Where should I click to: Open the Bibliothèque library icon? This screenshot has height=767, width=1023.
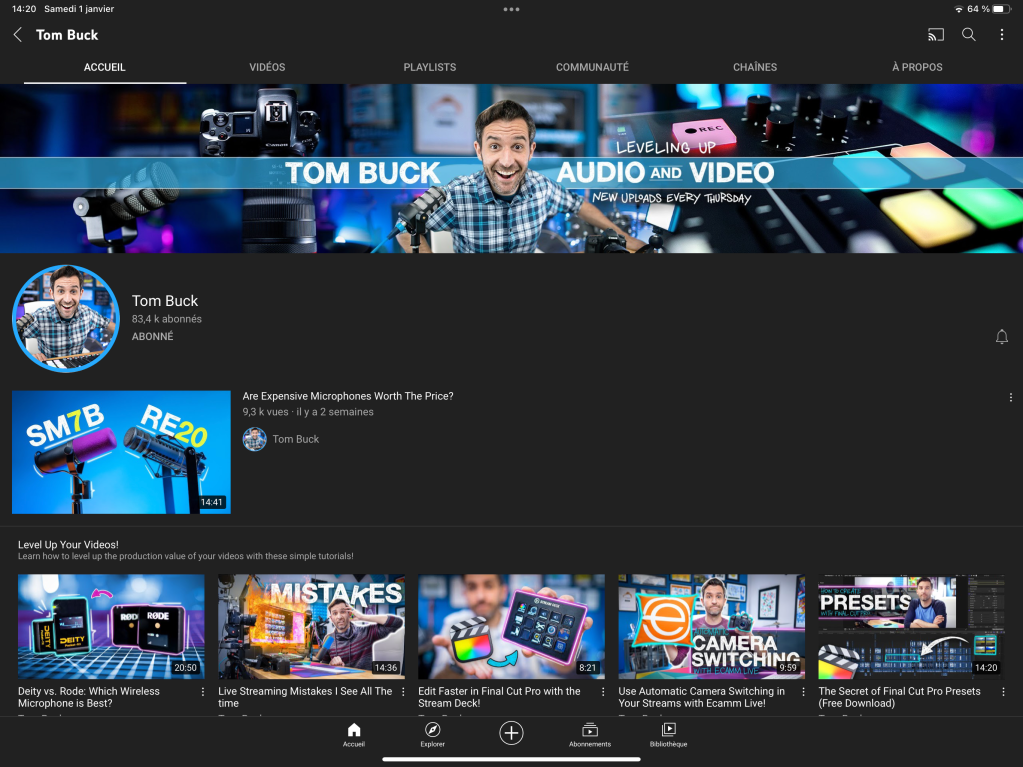click(668, 735)
